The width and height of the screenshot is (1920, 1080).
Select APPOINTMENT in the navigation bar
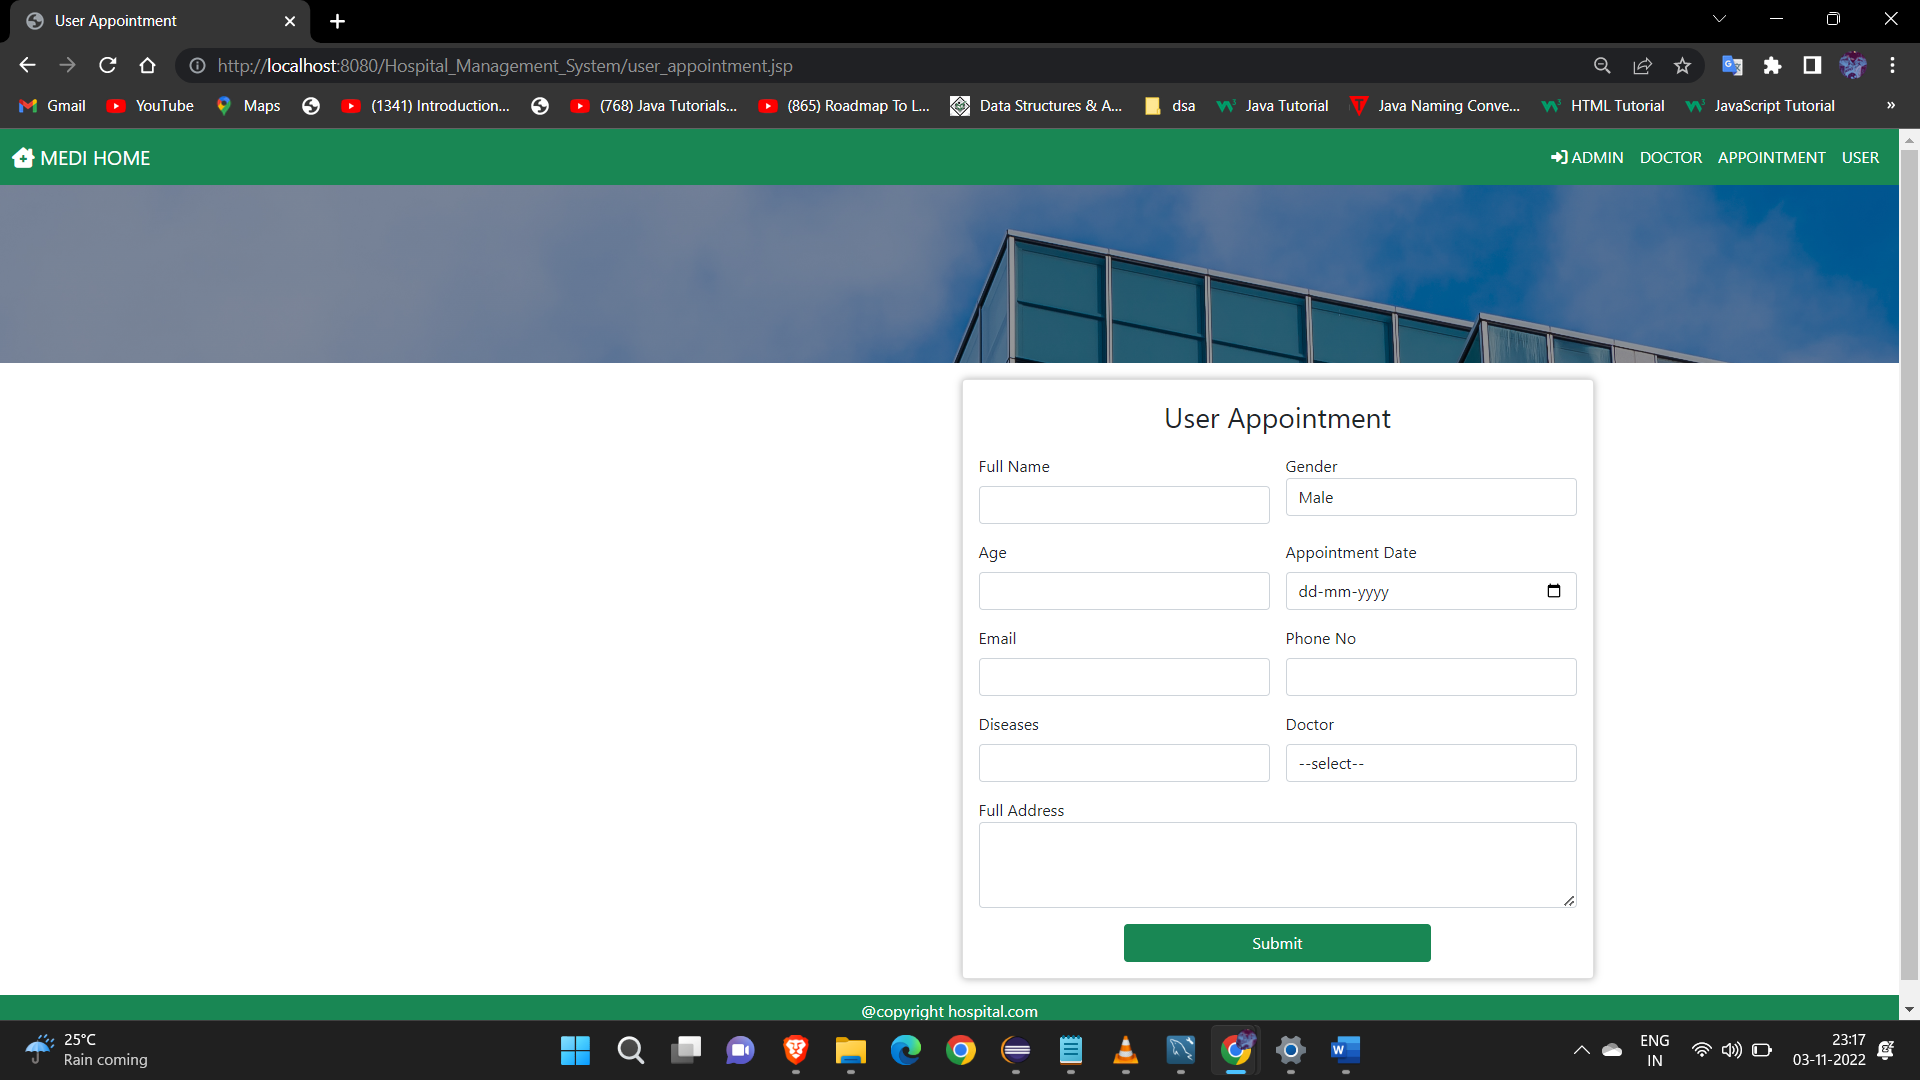click(1771, 157)
